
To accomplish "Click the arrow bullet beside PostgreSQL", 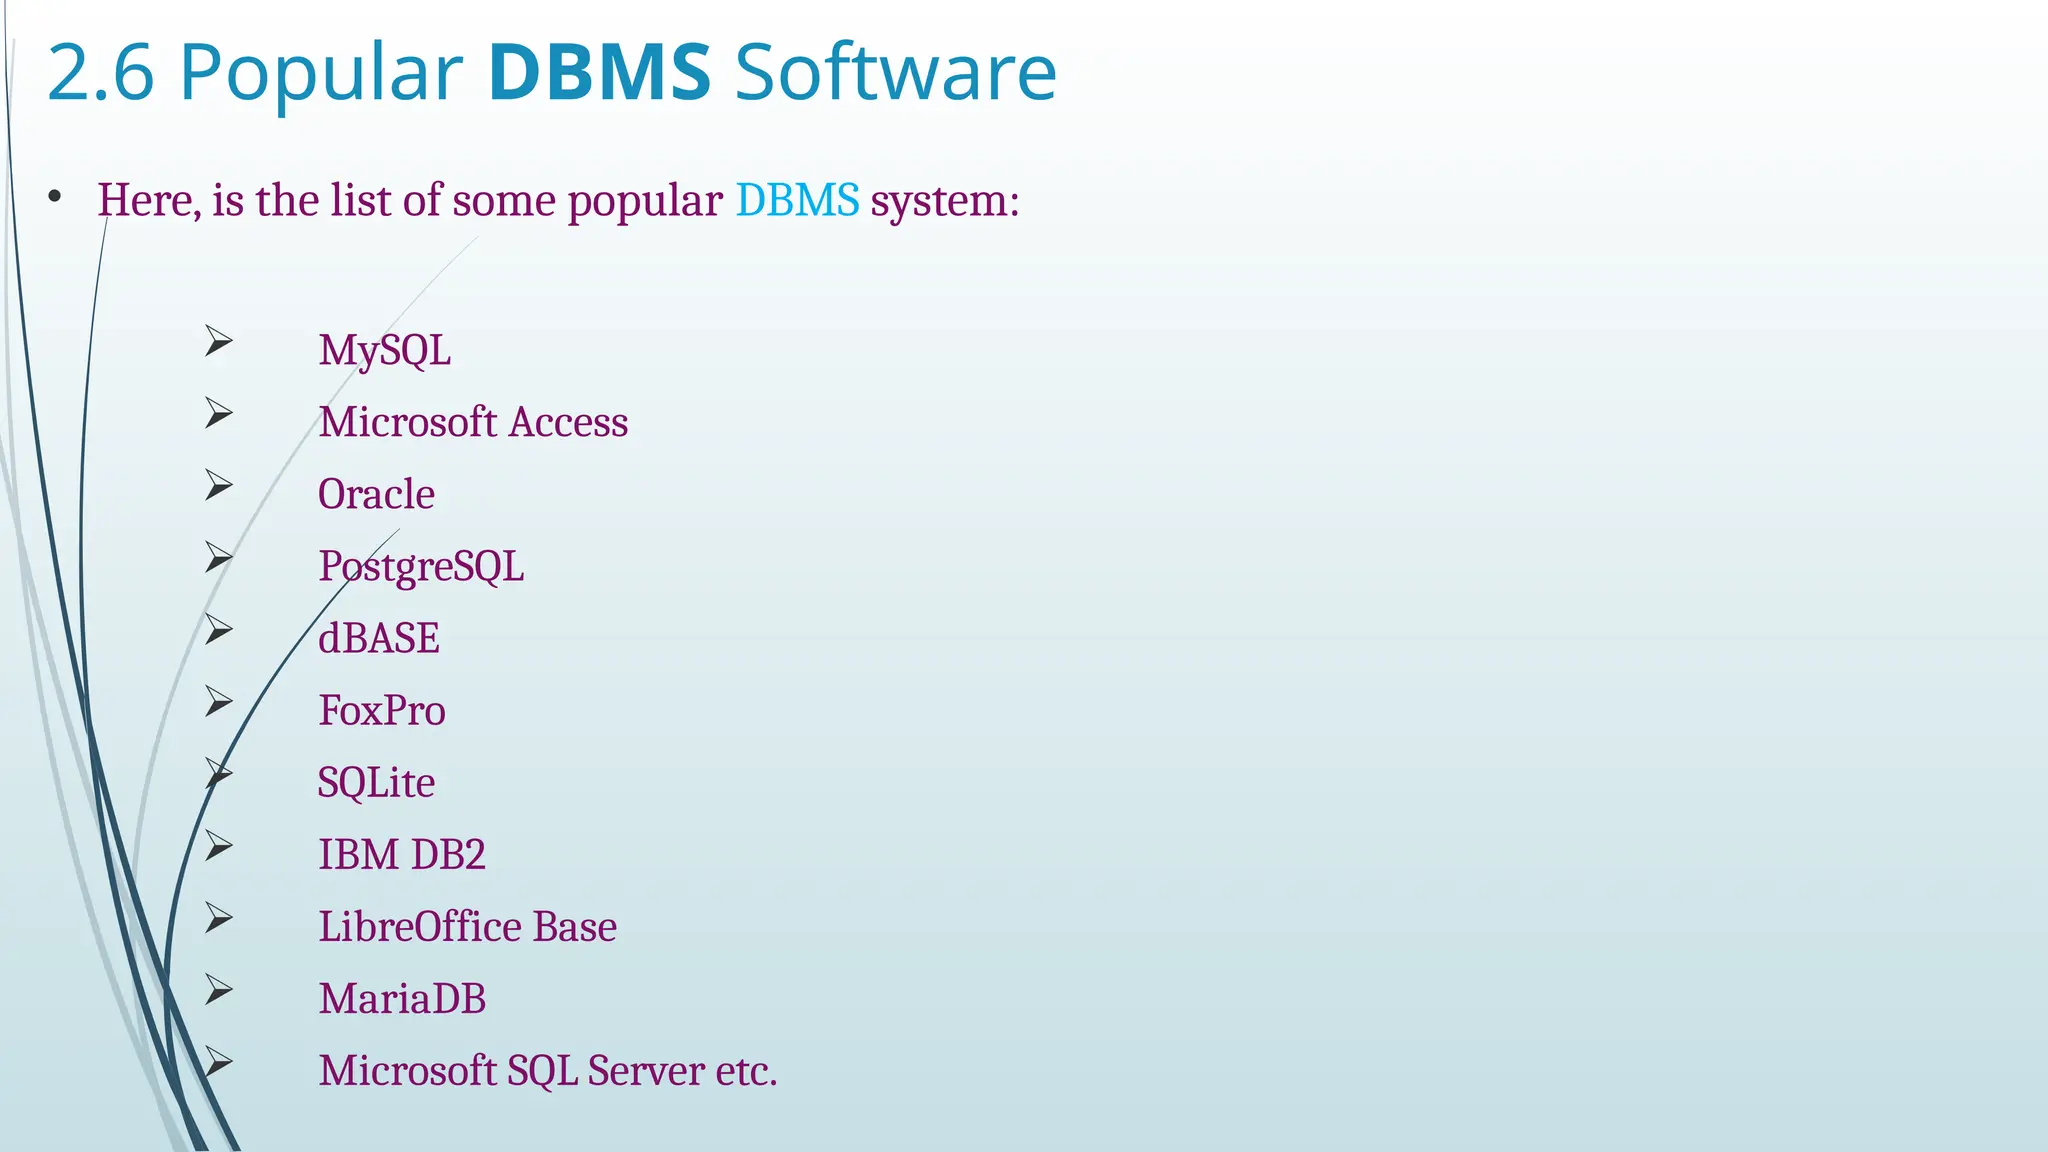I will coord(219,558).
